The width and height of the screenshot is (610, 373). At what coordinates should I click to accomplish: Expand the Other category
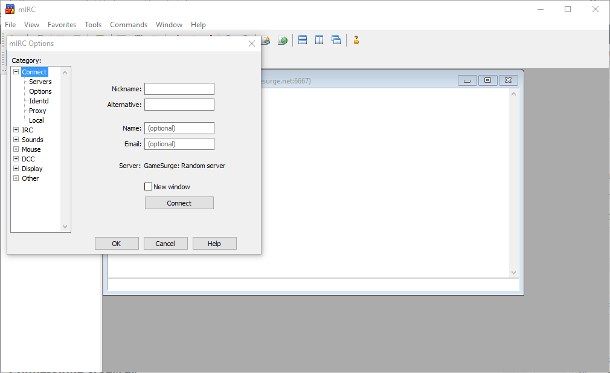16,178
